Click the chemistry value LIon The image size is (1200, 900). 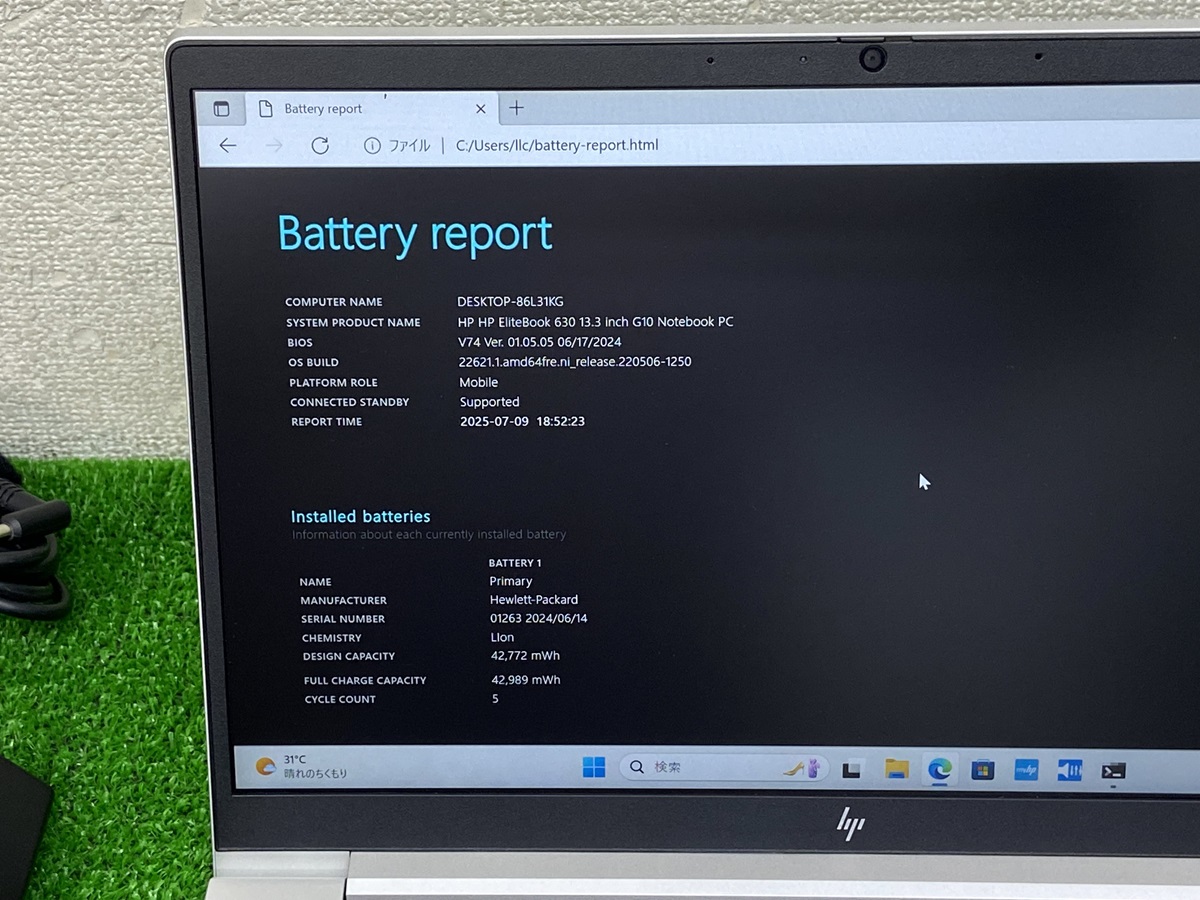pyautogui.click(x=502, y=637)
